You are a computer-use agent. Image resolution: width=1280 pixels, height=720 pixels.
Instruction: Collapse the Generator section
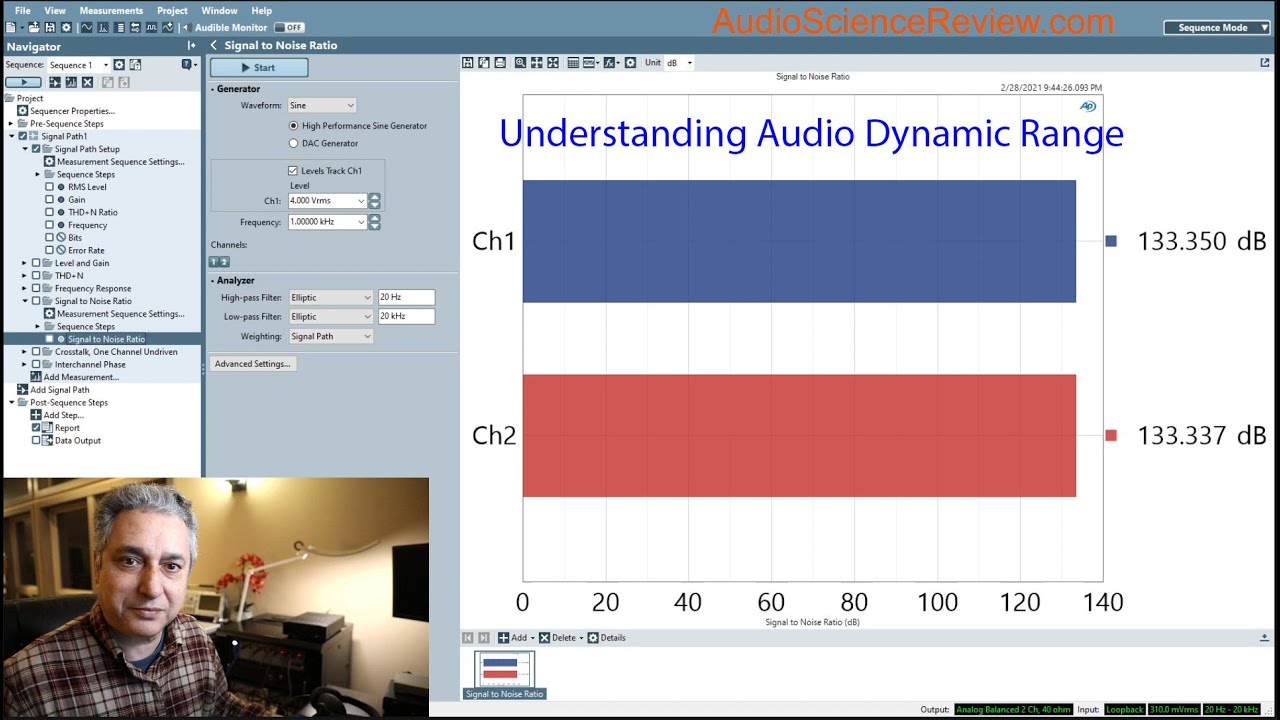213,89
